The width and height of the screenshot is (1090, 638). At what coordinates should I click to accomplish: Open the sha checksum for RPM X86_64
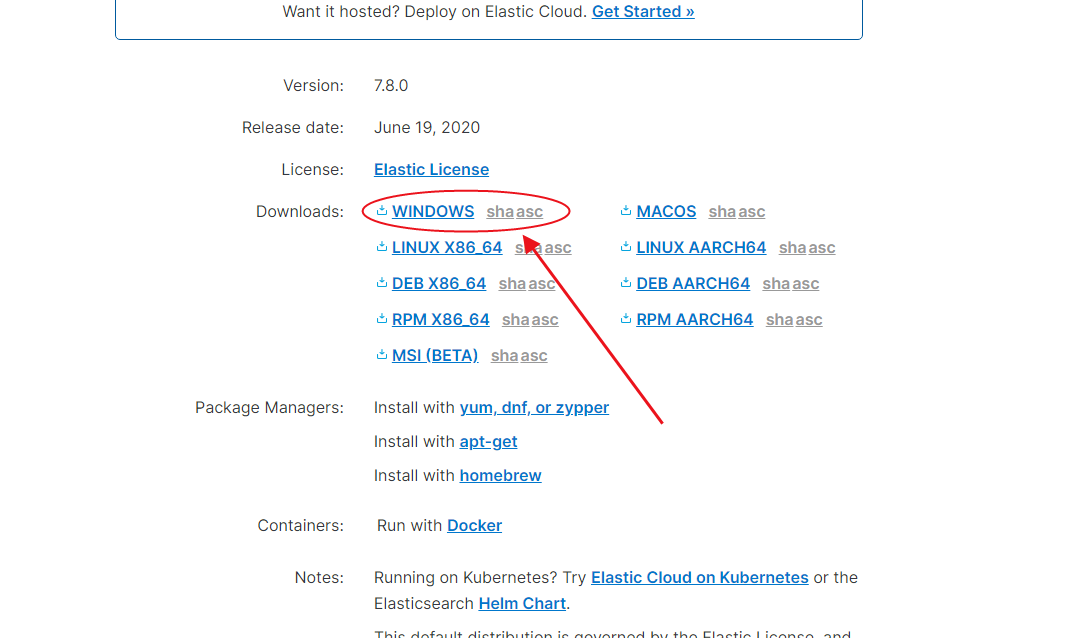coord(516,320)
